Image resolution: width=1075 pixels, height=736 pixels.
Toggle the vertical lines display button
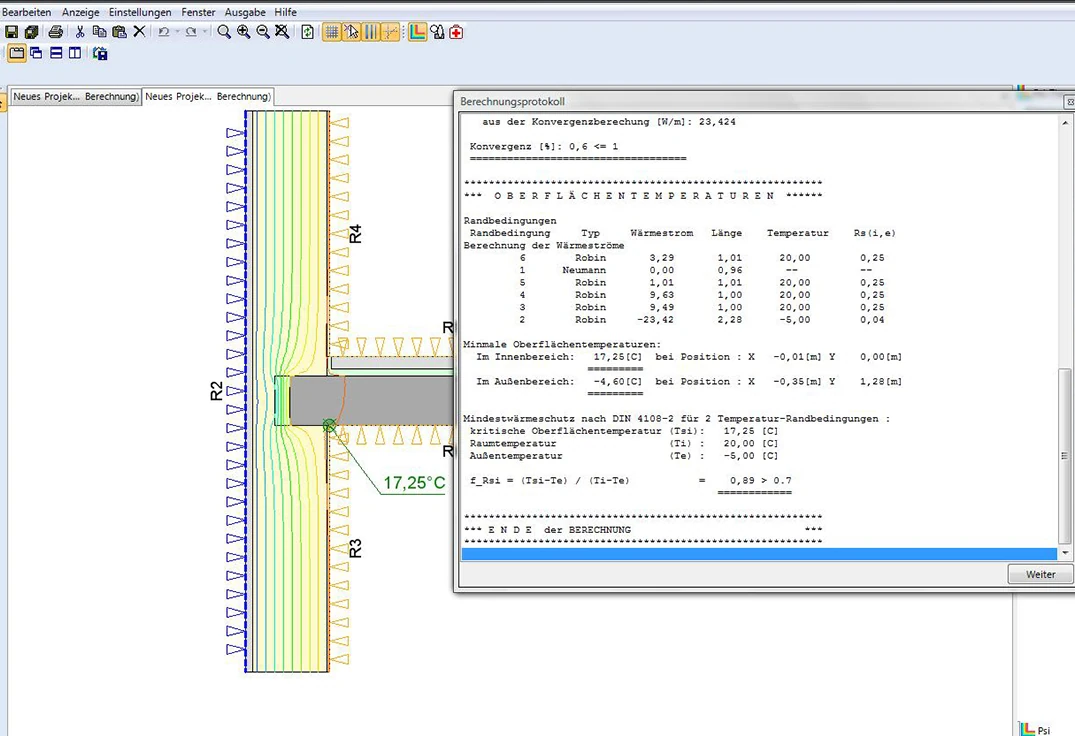pos(371,32)
